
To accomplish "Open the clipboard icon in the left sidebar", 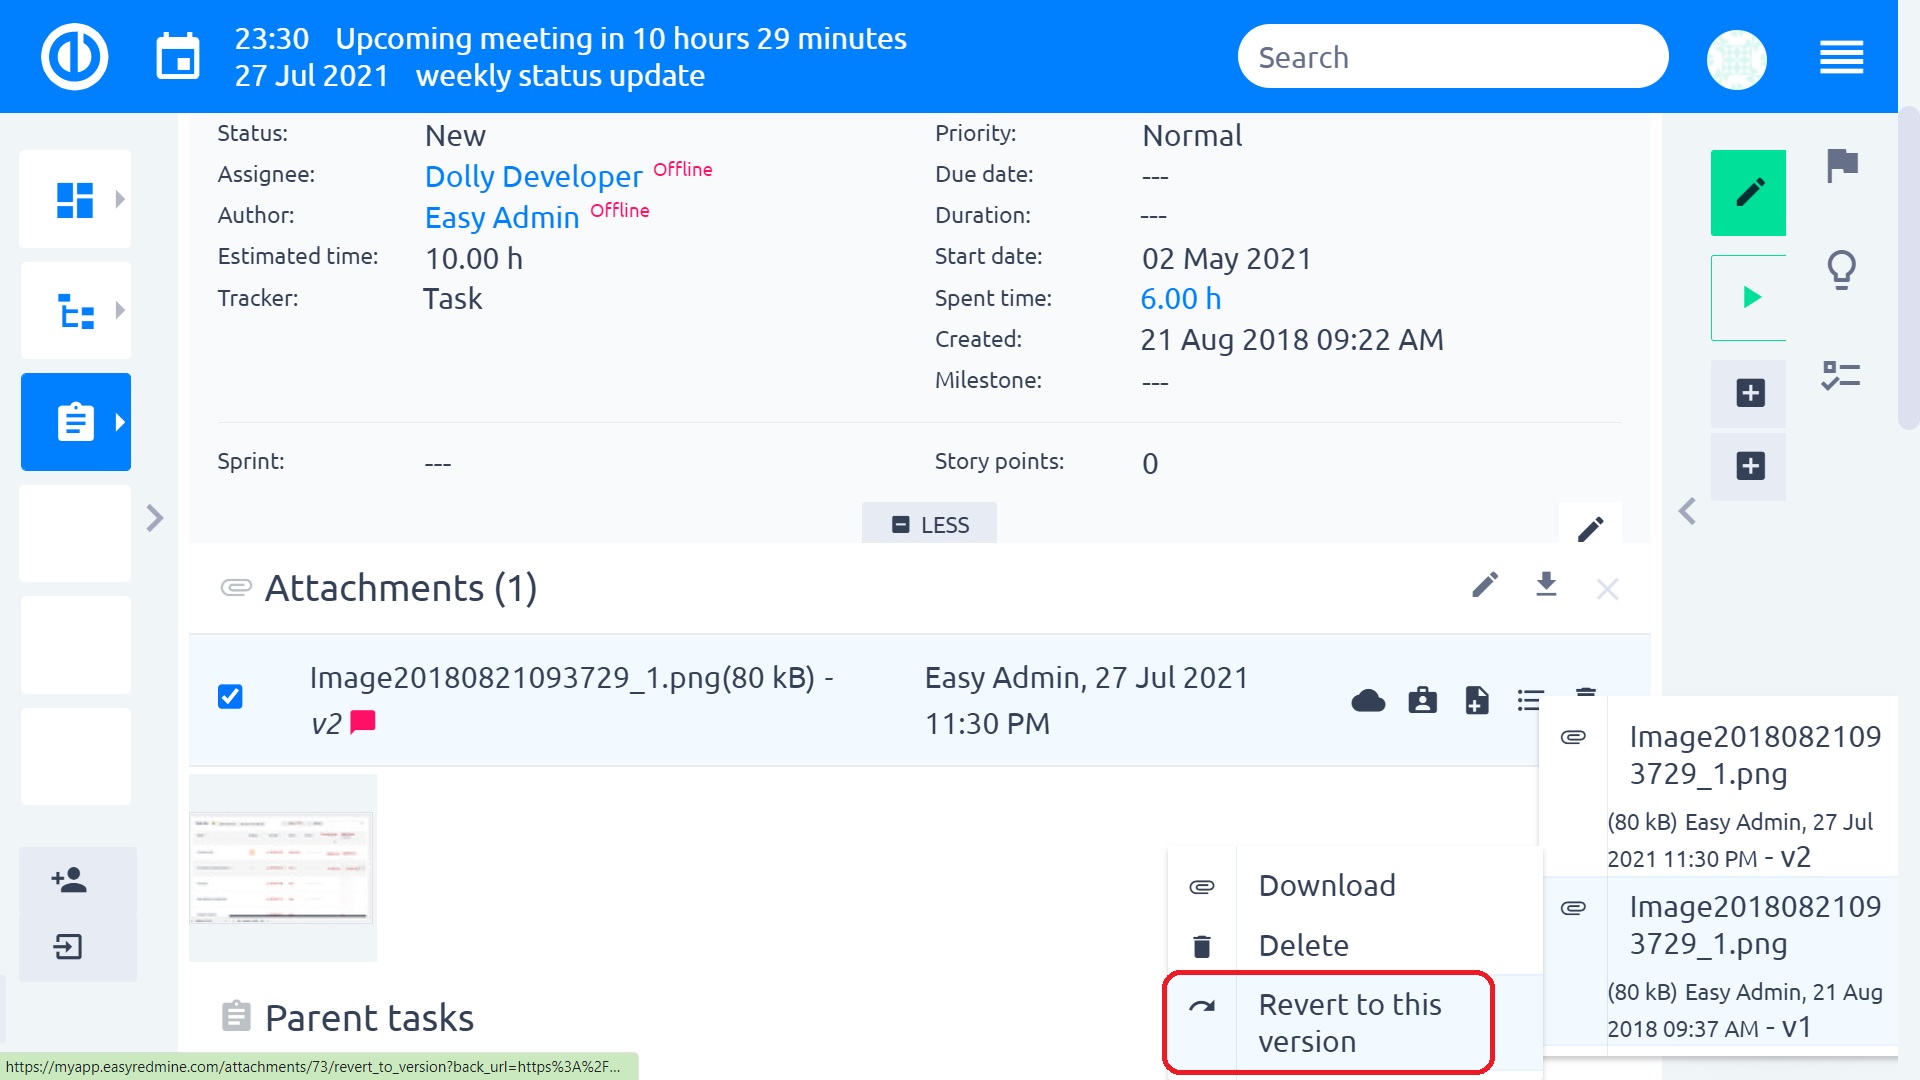I will pos(75,421).
